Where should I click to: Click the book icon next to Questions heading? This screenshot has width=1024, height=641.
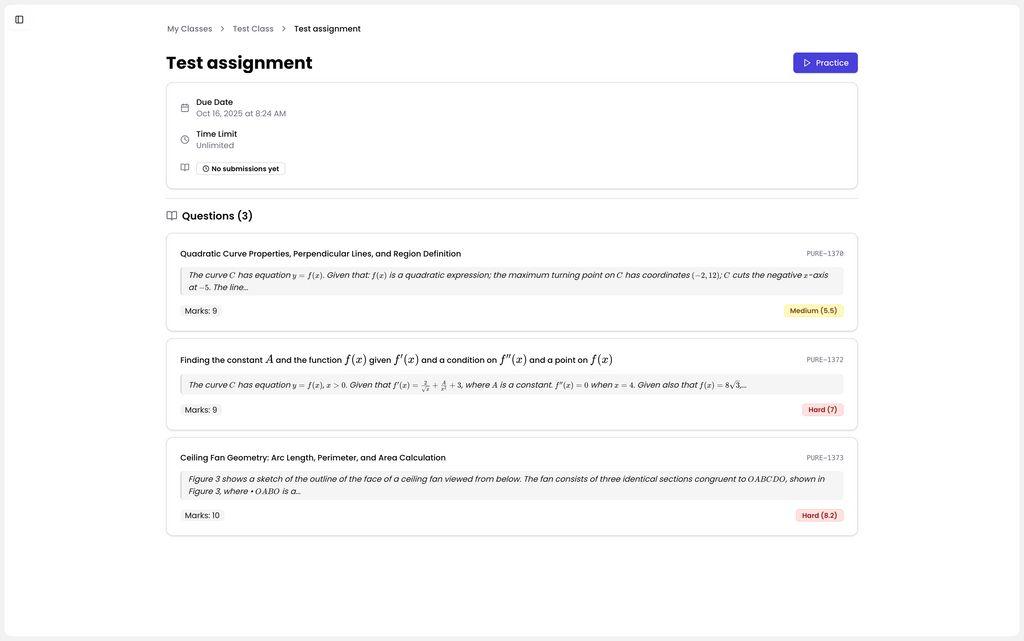(172, 216)
